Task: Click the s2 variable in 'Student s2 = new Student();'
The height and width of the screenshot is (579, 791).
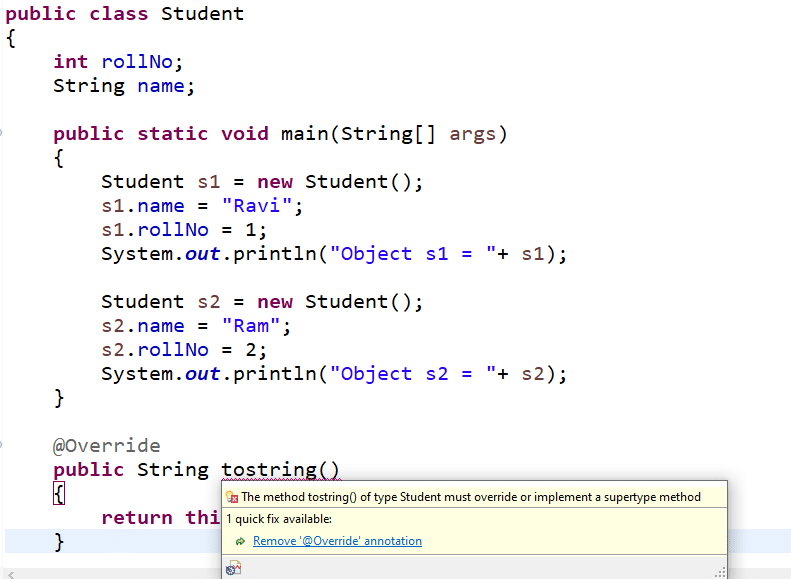Action: (x=208, y=302)
